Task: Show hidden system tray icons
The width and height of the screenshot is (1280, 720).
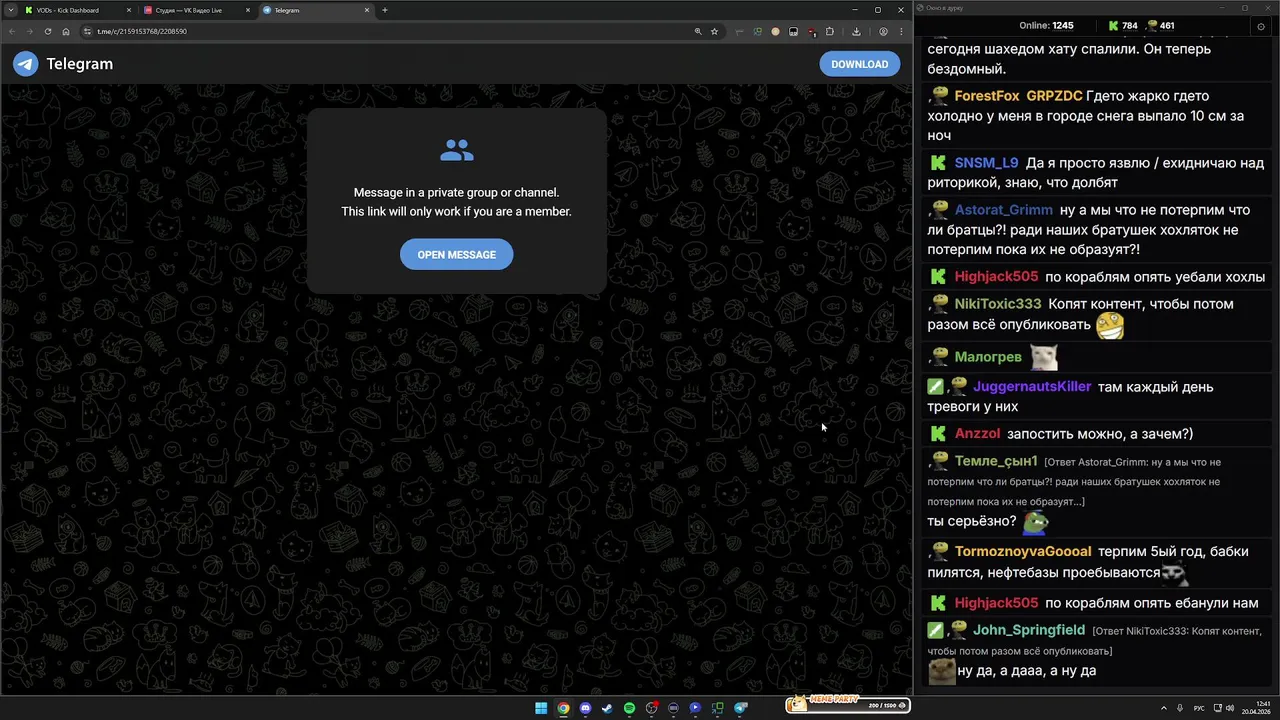Action: [1164, 708]
